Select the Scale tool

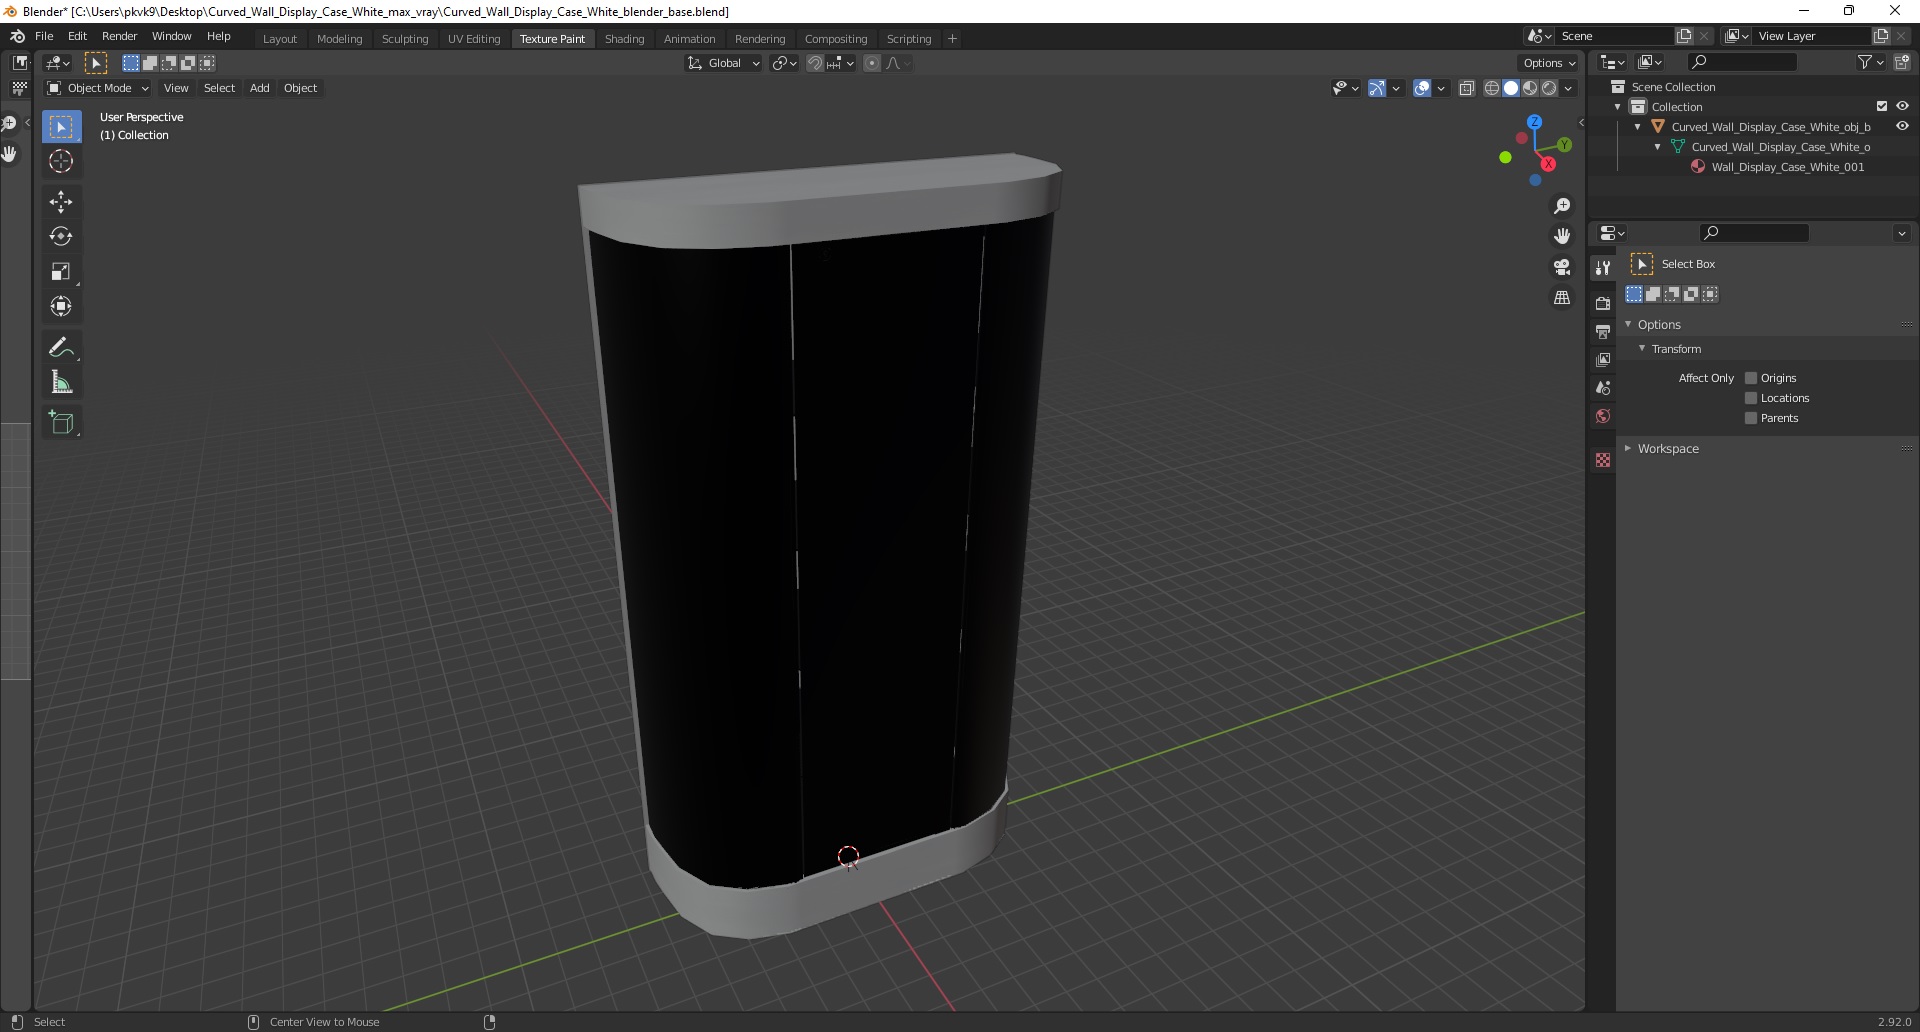pyautogui.click(x=61, y=271)
